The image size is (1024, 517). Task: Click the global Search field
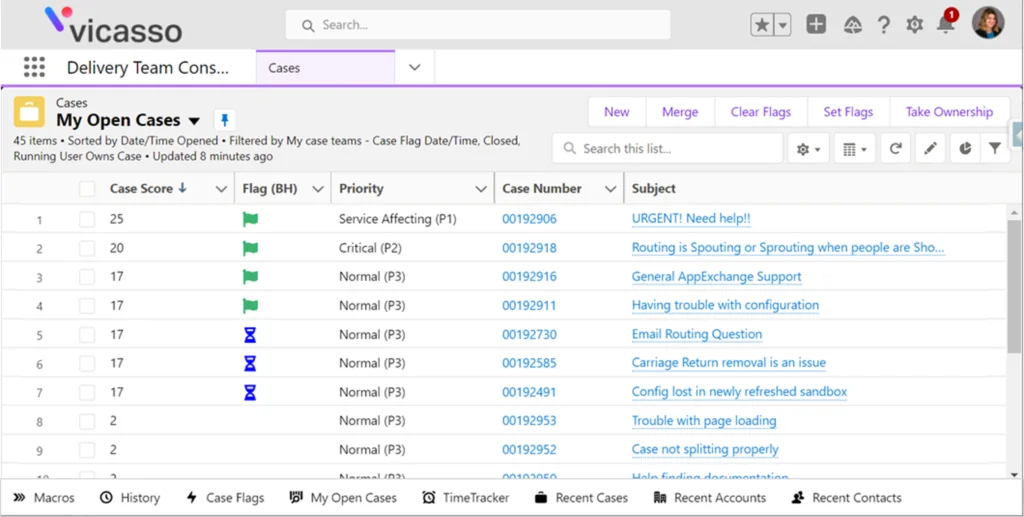coord(478,25)
